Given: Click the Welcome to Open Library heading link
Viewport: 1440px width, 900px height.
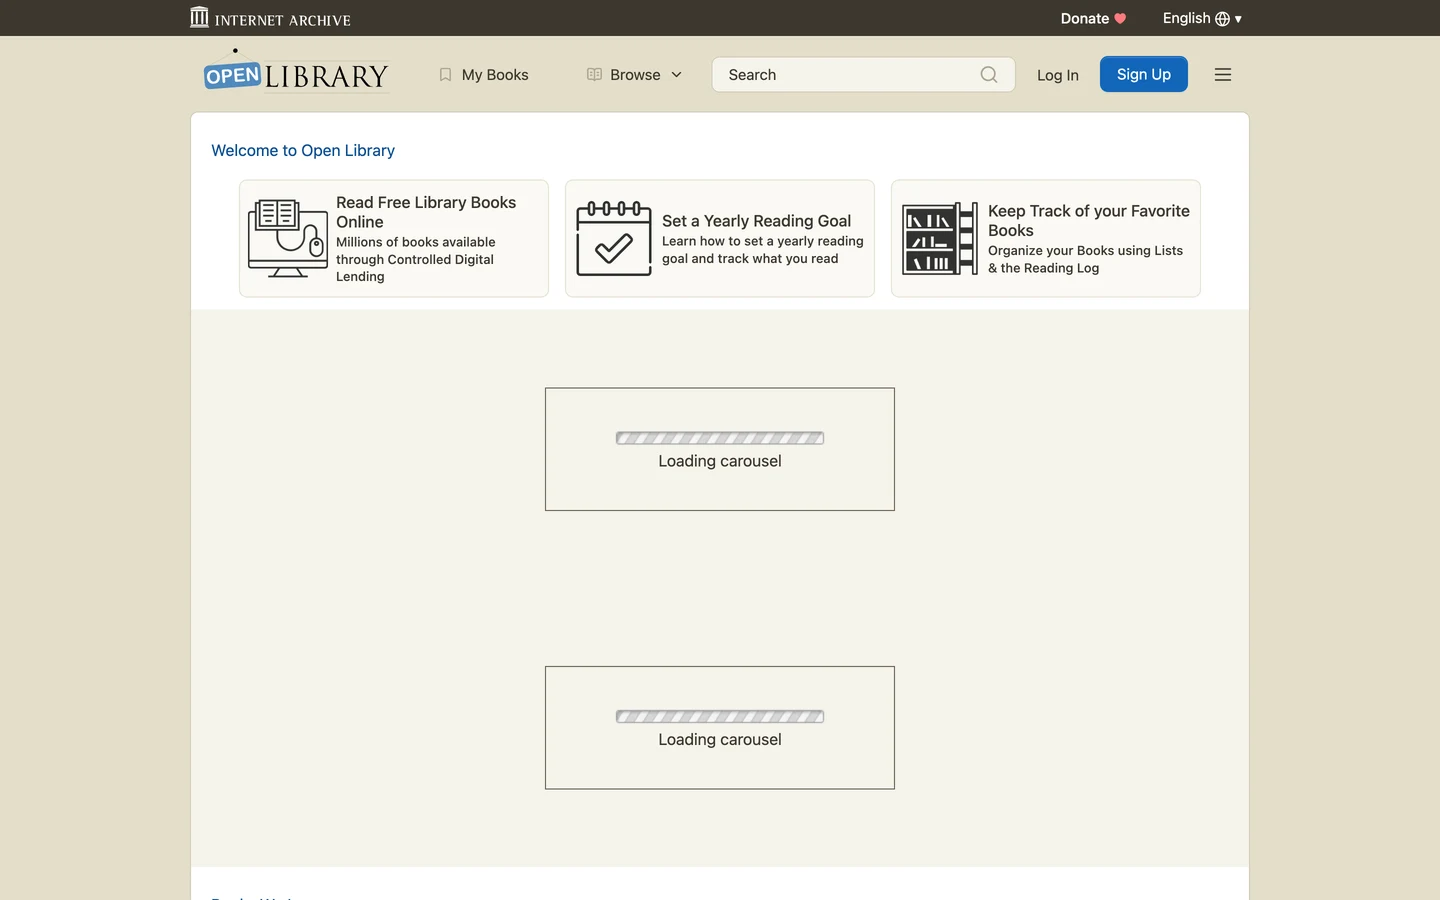Looking at the screenshot, I should click(x=303, y=150).
